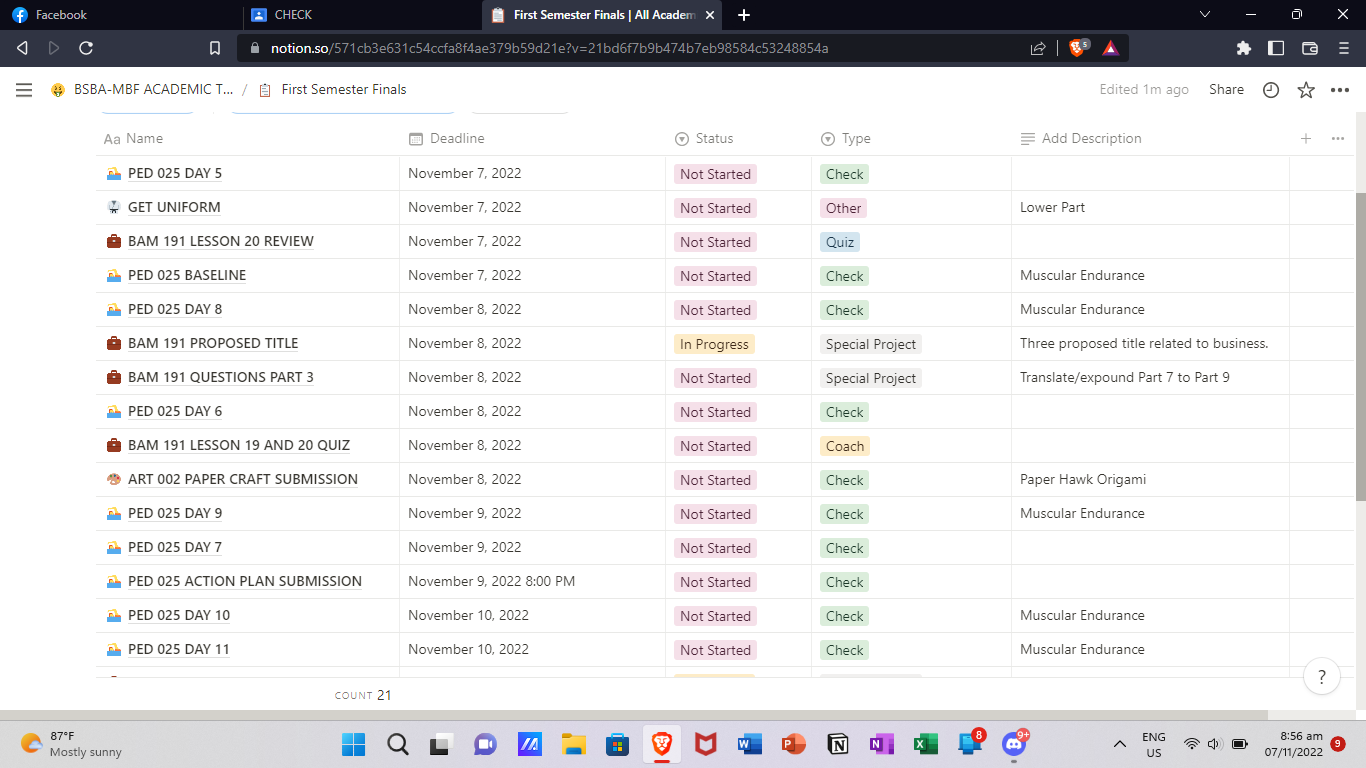
Task: Click the GET UNIFORM row icon
Action: [113, 208]
